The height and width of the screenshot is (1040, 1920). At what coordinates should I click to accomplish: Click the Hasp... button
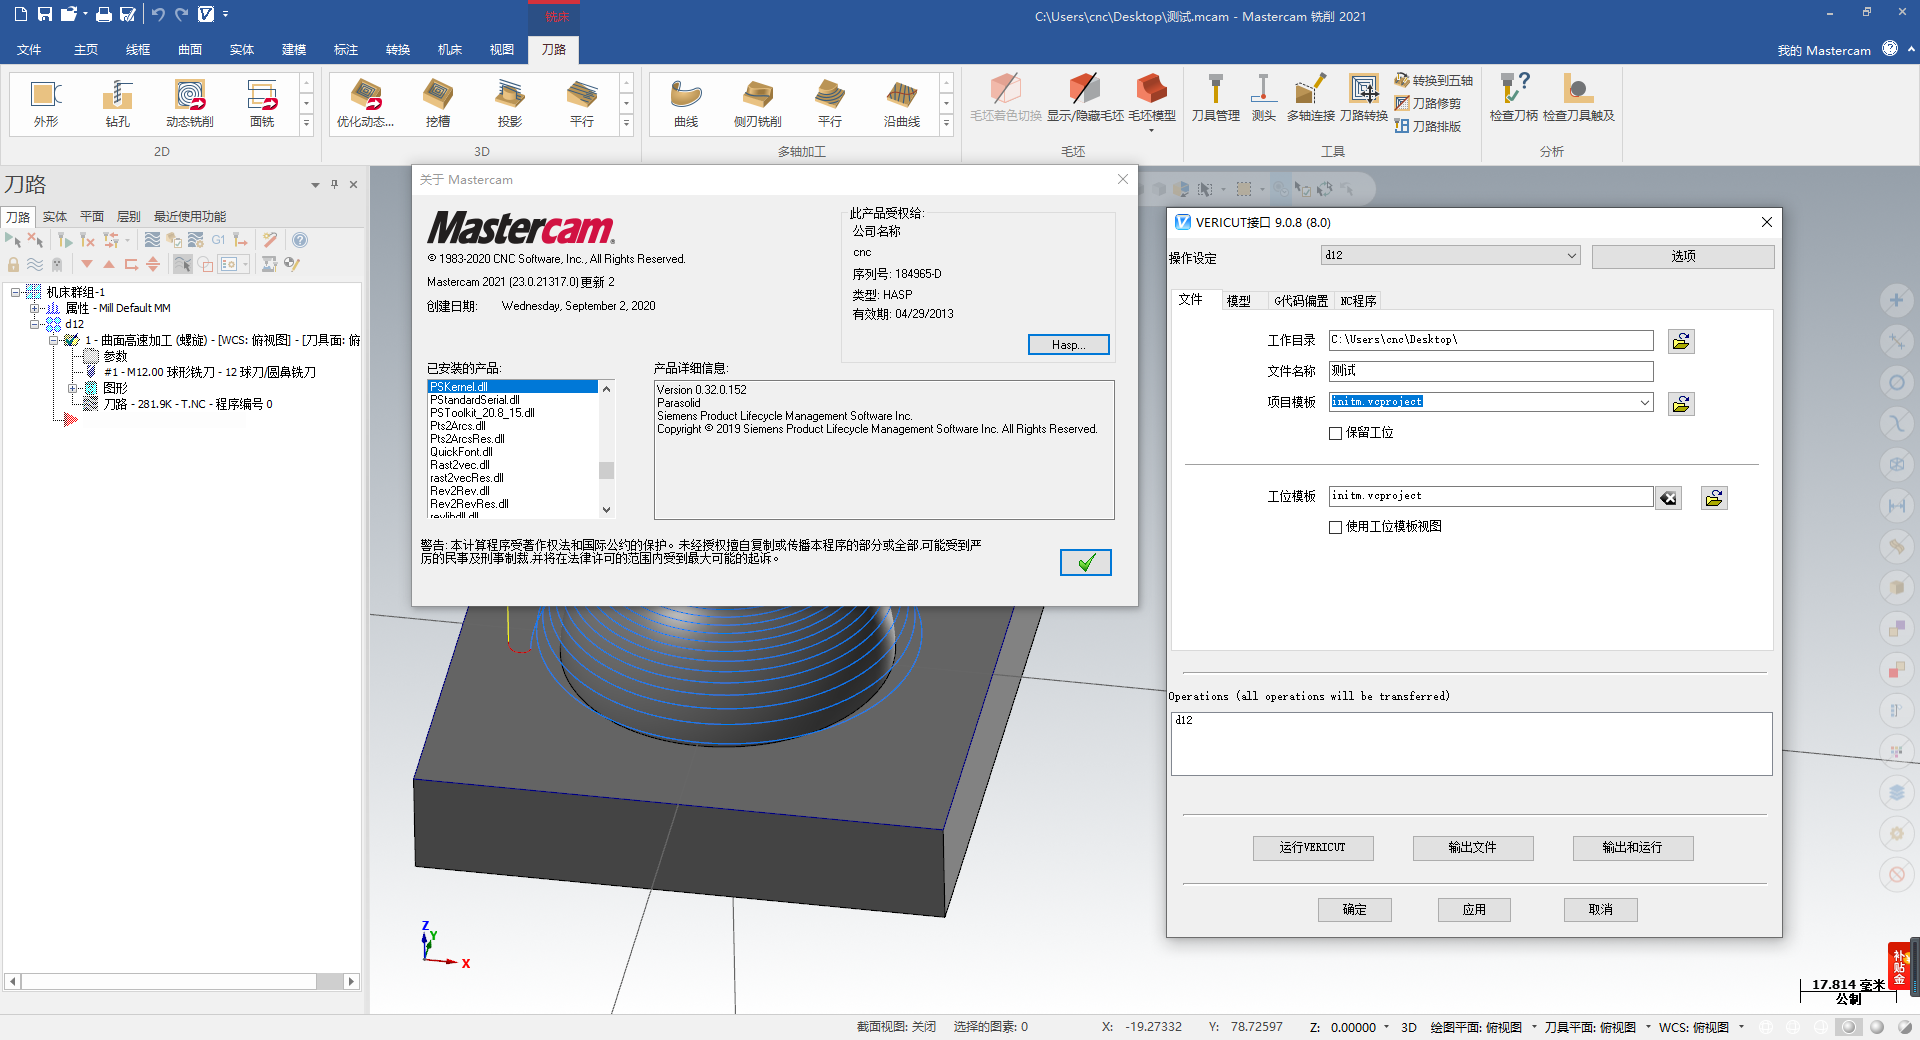[1068, 345]
